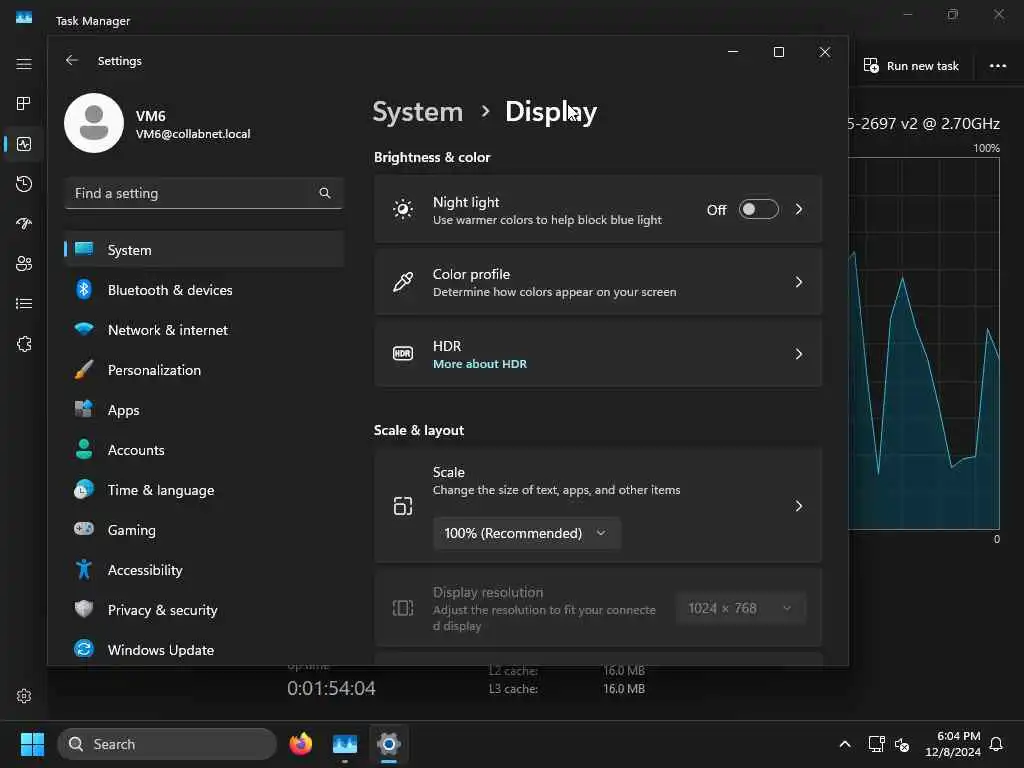Screen dimensions: 1024x768
Task: Open Task Manager settings gear icon
Action: tap(24, 696)
